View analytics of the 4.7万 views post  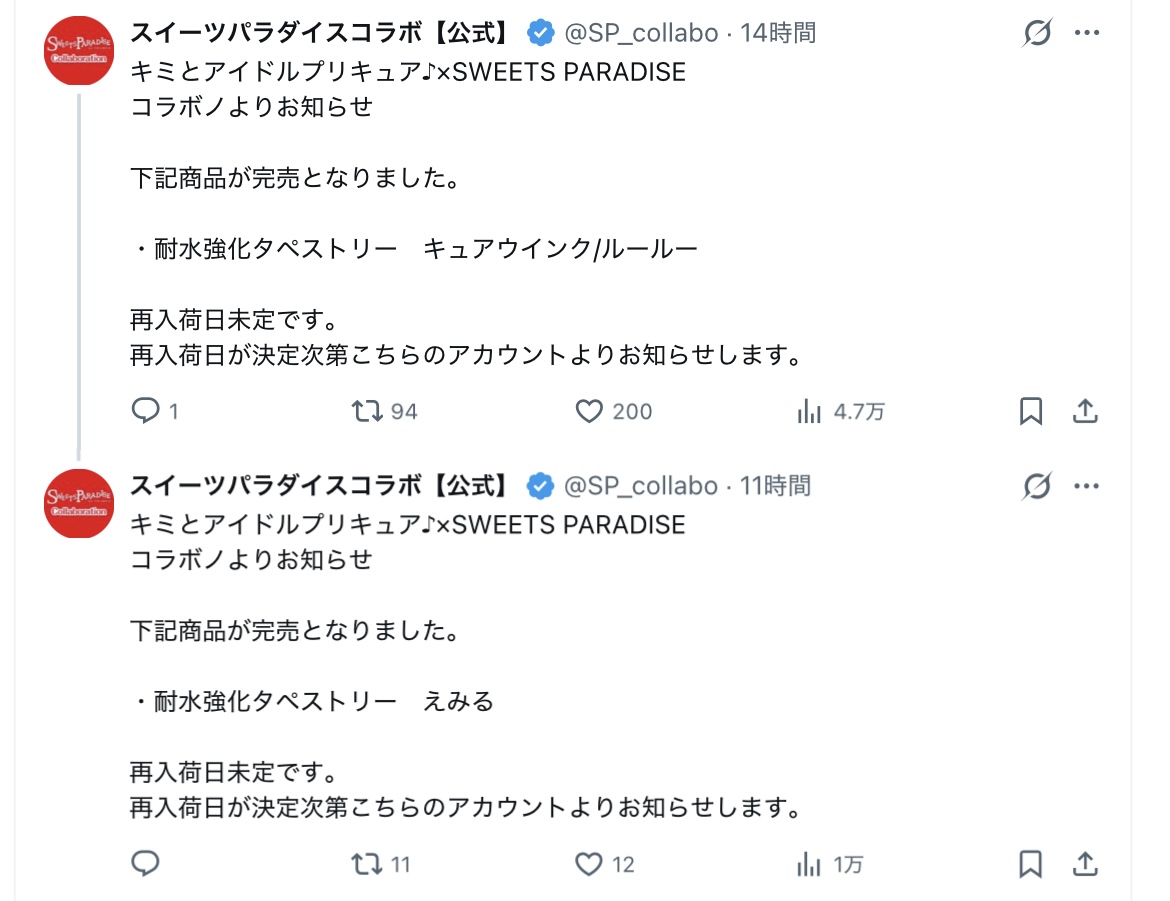click(809, 411)
